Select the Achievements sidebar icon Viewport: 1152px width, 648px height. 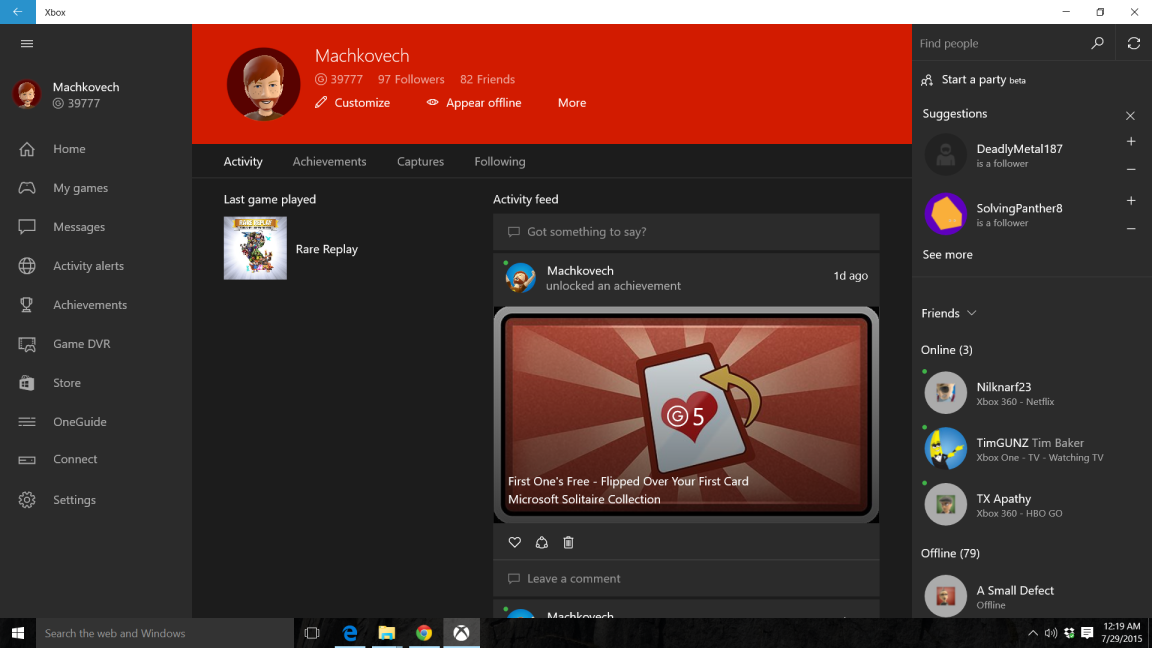click(x=27, y=304)
